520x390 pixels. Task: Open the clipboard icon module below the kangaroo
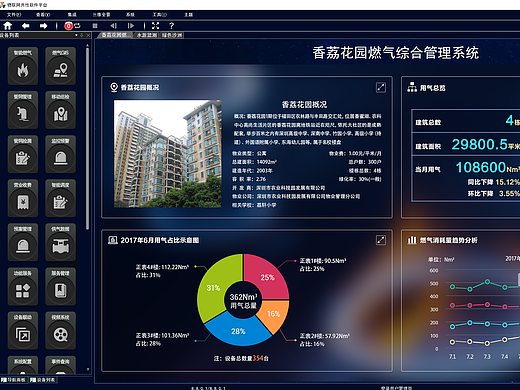pyautogui.click(x=23, y=154)
